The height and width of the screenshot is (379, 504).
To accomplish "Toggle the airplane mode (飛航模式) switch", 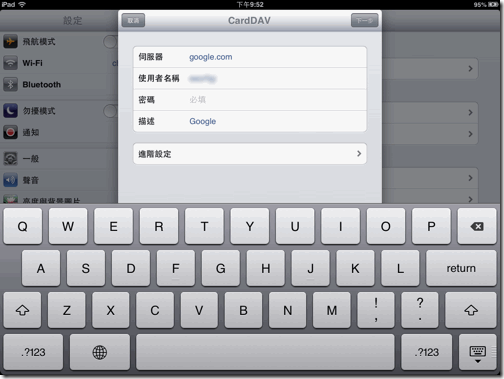I will pyautogui.click(x=110, y=42).
